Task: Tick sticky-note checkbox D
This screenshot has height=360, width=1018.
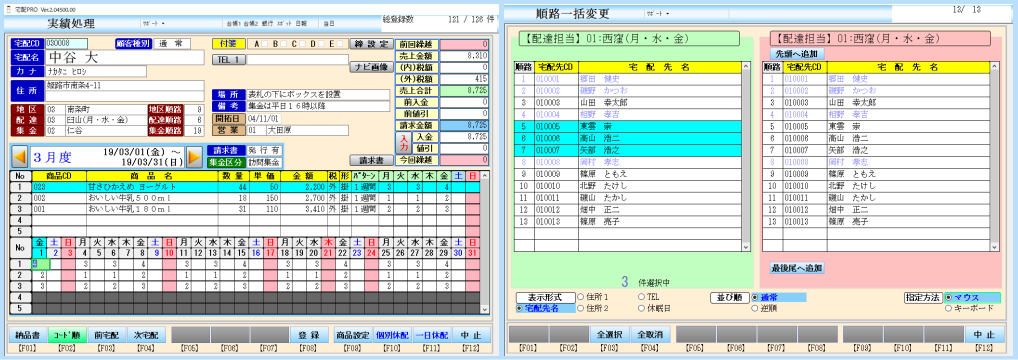Action: pyautogui.click(x=321, y=44)
